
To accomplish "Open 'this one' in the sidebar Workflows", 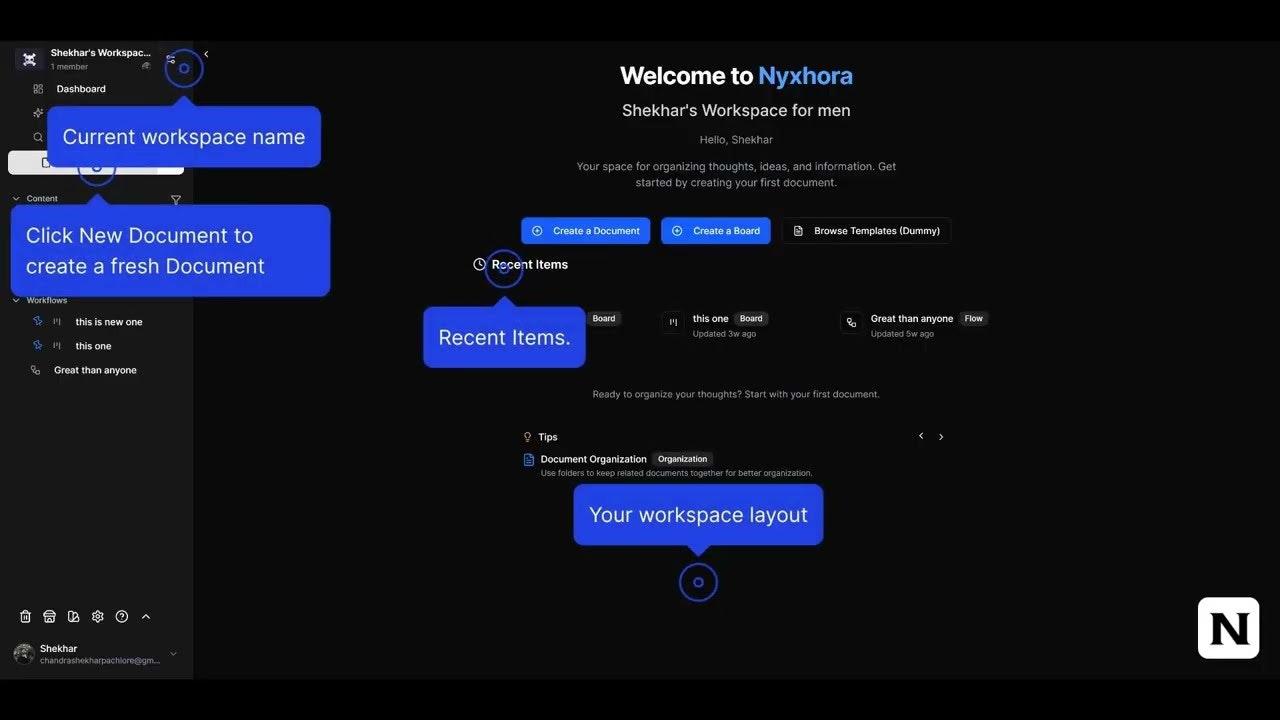I will click(x=93, y=346).
